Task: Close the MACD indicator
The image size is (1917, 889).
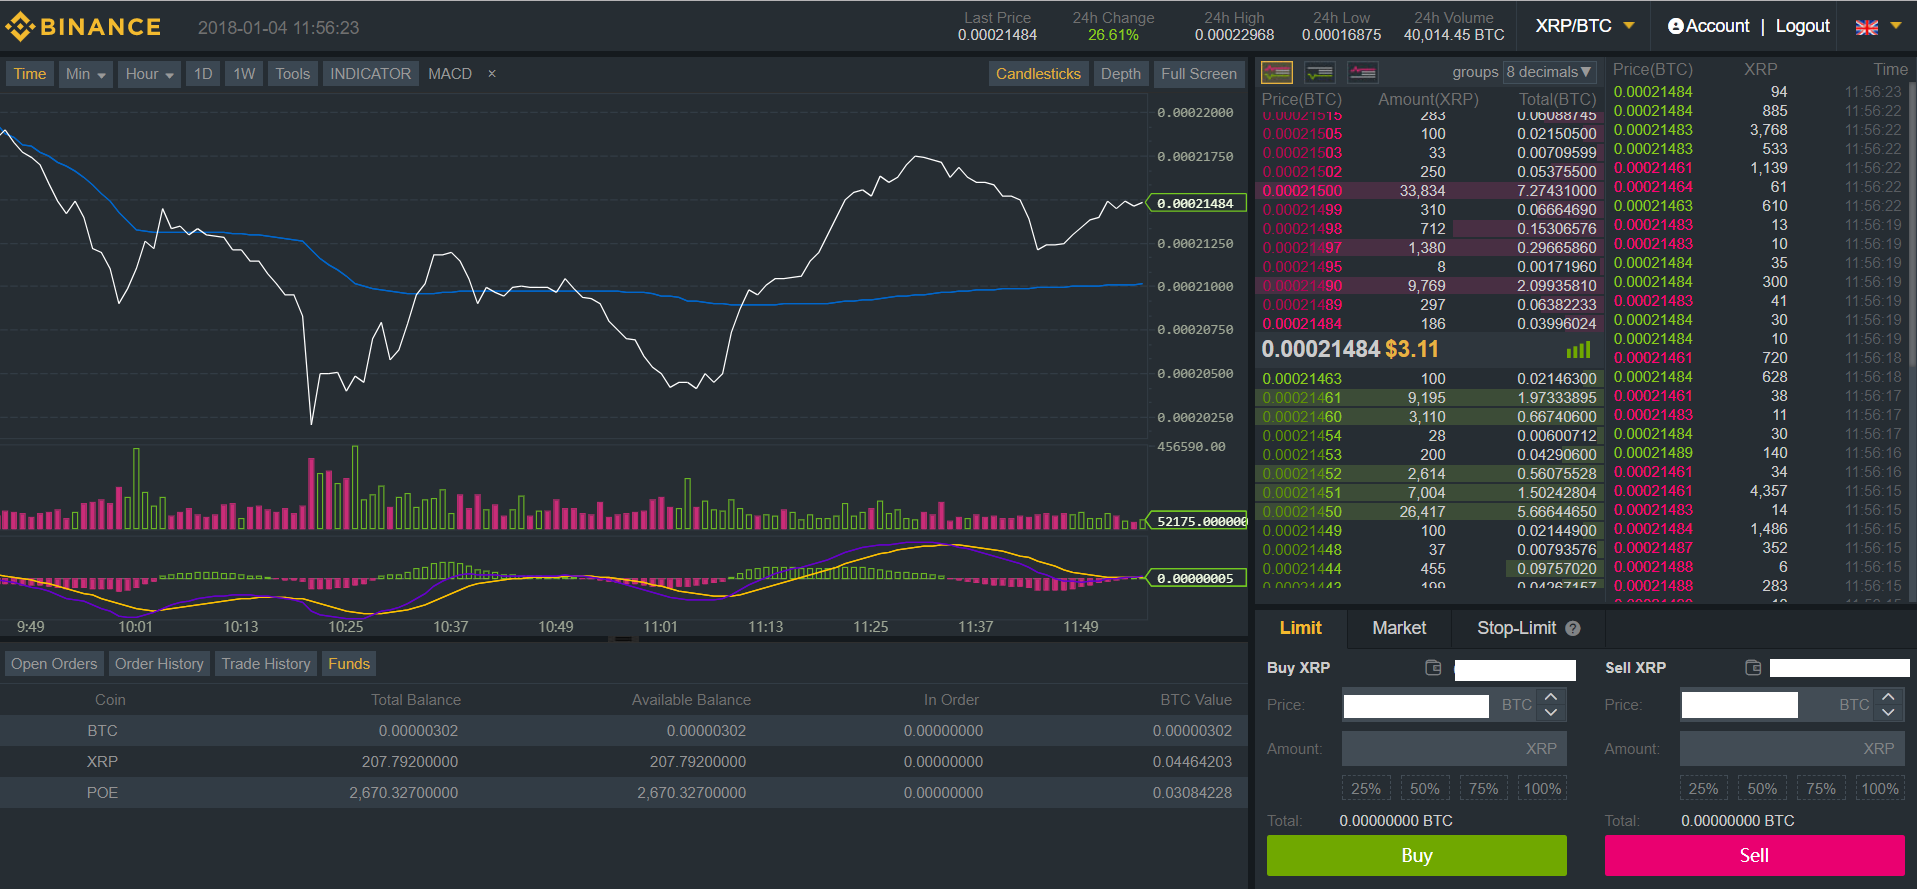Action: point(491,74)
